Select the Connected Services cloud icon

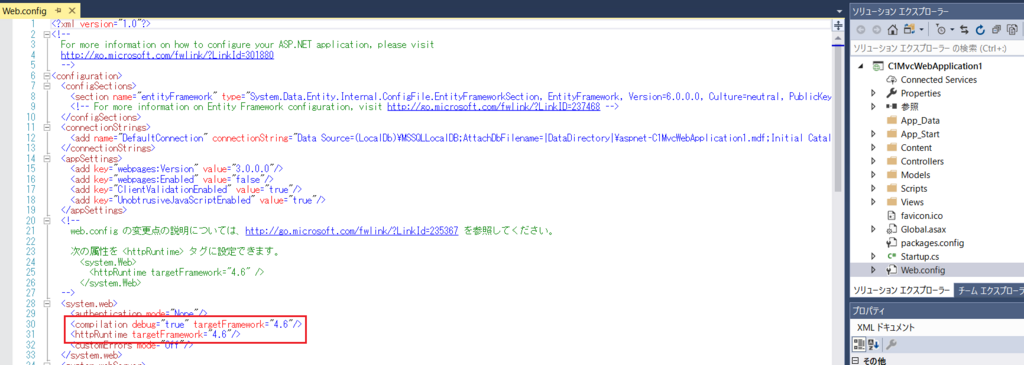pyautogui.click(x=891, y=80)
